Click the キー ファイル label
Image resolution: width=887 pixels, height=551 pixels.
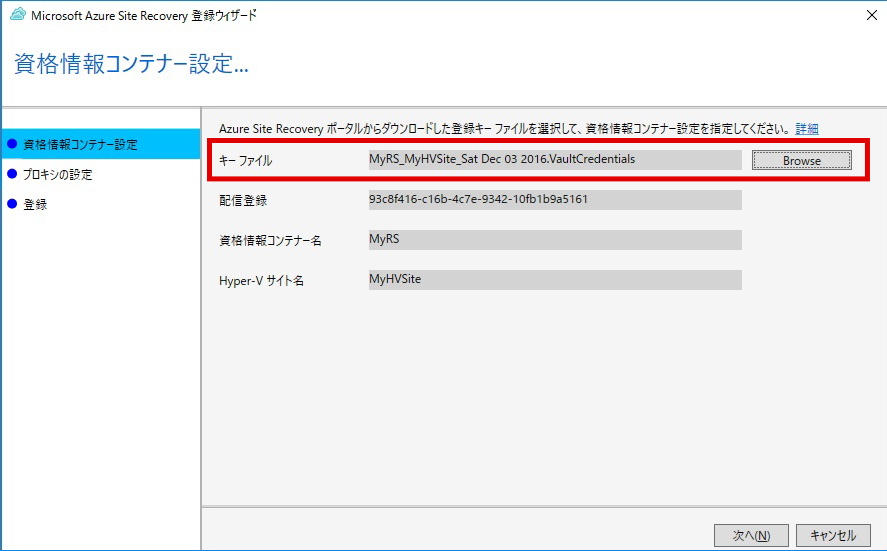246,161
